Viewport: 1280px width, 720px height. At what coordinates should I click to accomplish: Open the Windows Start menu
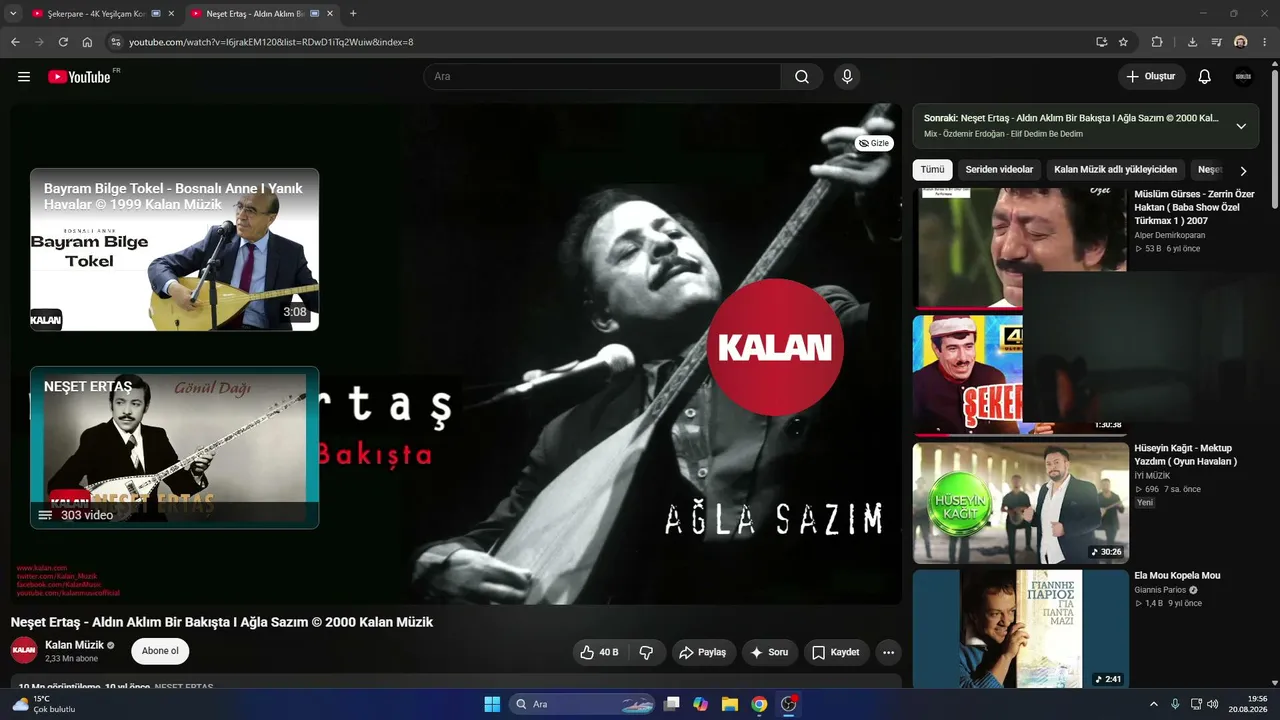pyautogui.click(x=492, y=704)
